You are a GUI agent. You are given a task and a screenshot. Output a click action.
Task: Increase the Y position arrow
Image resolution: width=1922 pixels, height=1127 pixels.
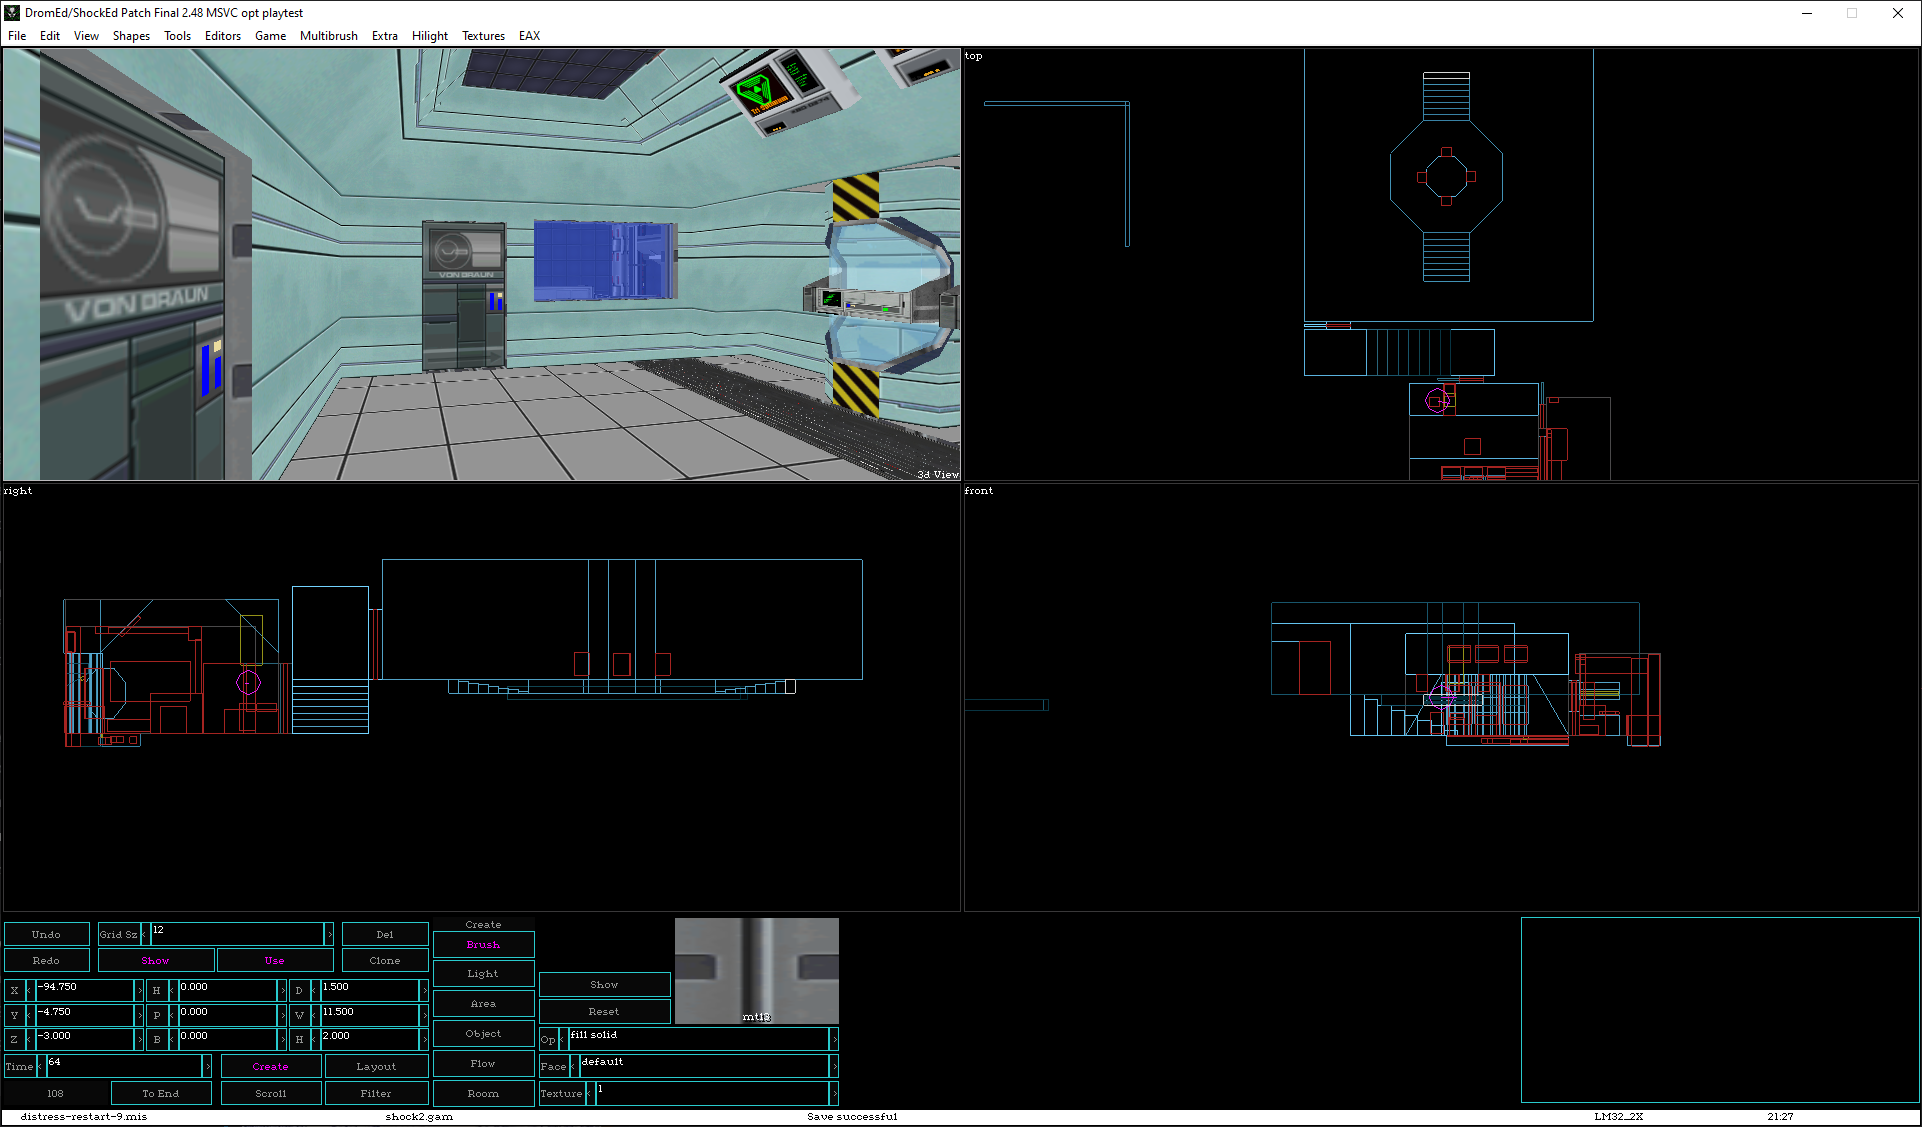(x=139, y=1015)
